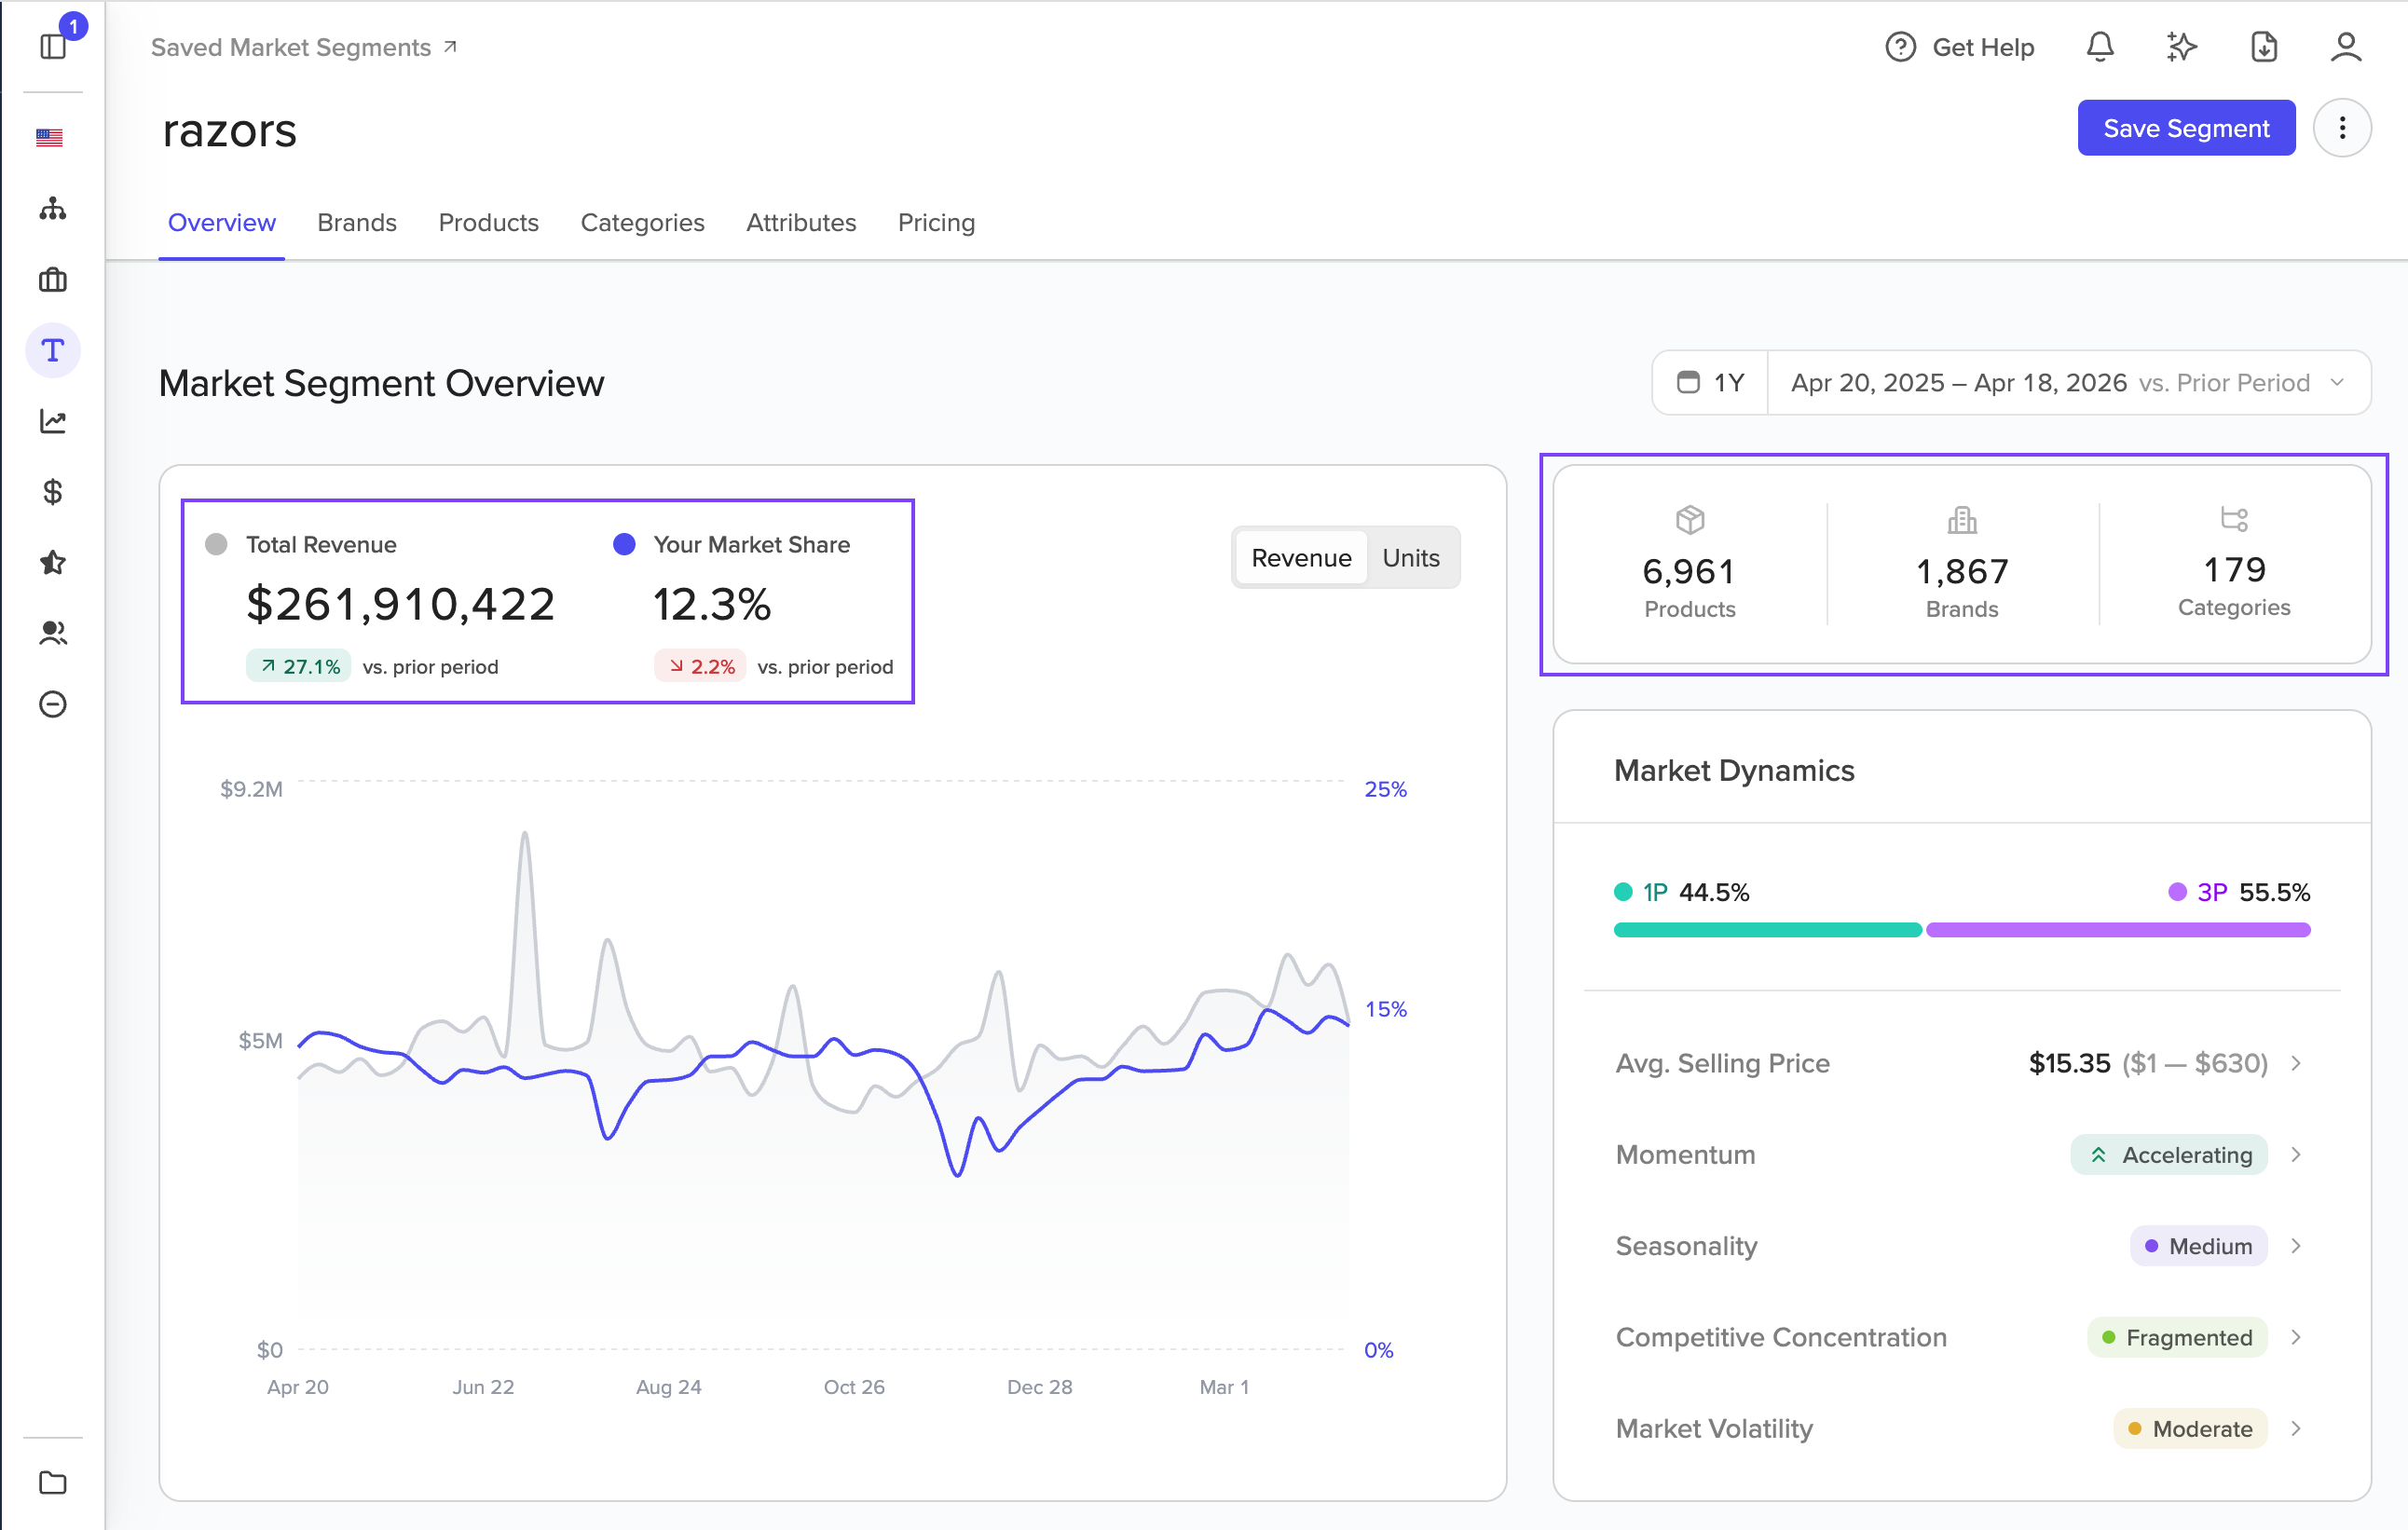Open the briefcase sidebar icon
This screenshot has width=2408, height=1530.
pos(53,280)
